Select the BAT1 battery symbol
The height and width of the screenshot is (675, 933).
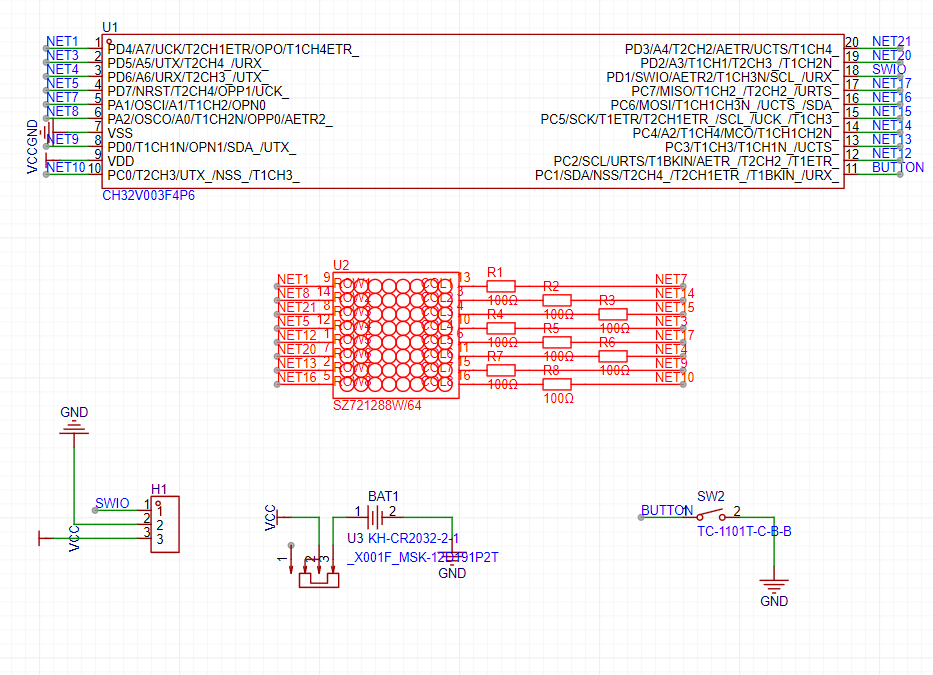click(375, 517)
